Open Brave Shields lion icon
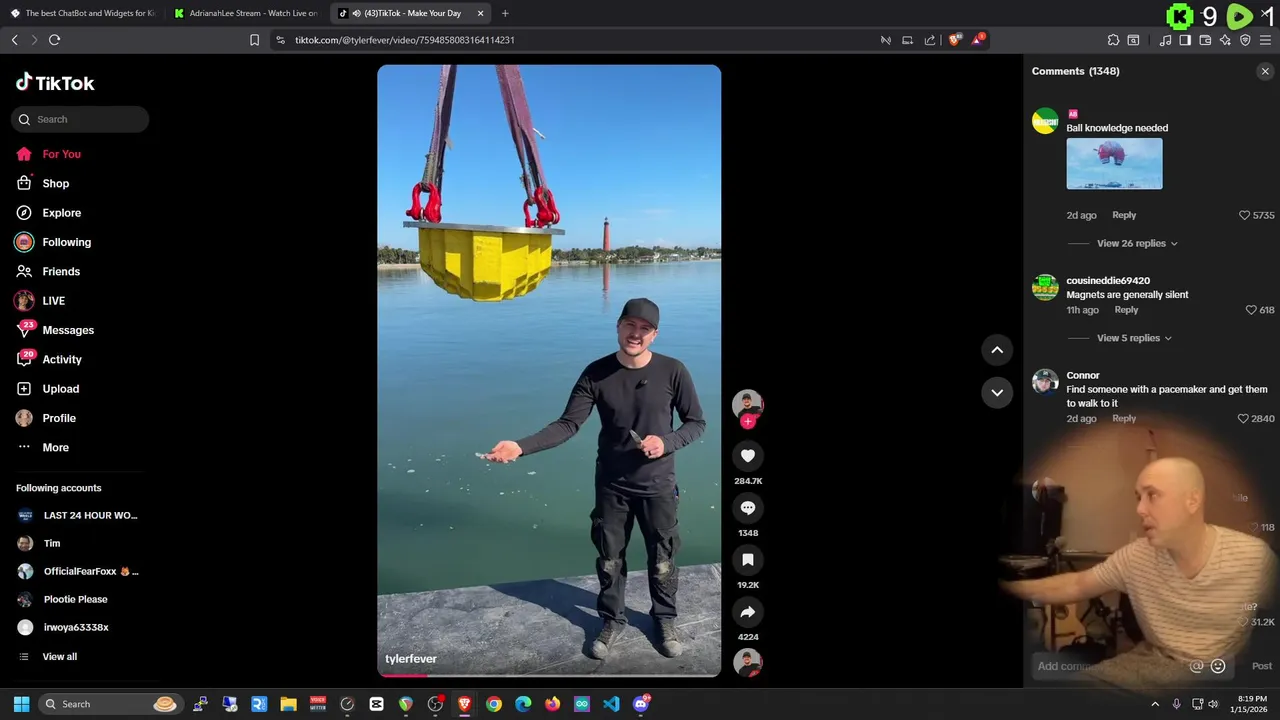 (954, 40)
